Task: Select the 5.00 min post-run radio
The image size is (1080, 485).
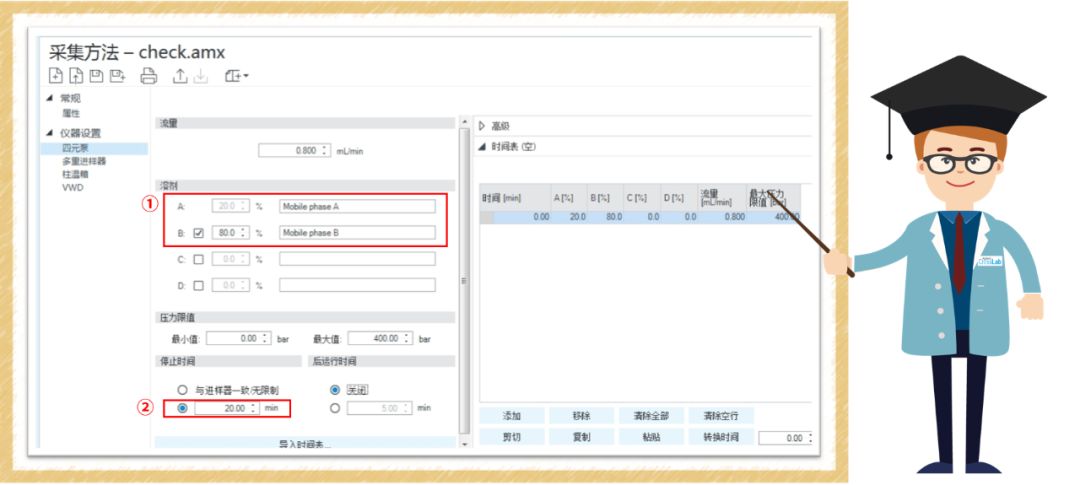Action: [x=335, y=408]
